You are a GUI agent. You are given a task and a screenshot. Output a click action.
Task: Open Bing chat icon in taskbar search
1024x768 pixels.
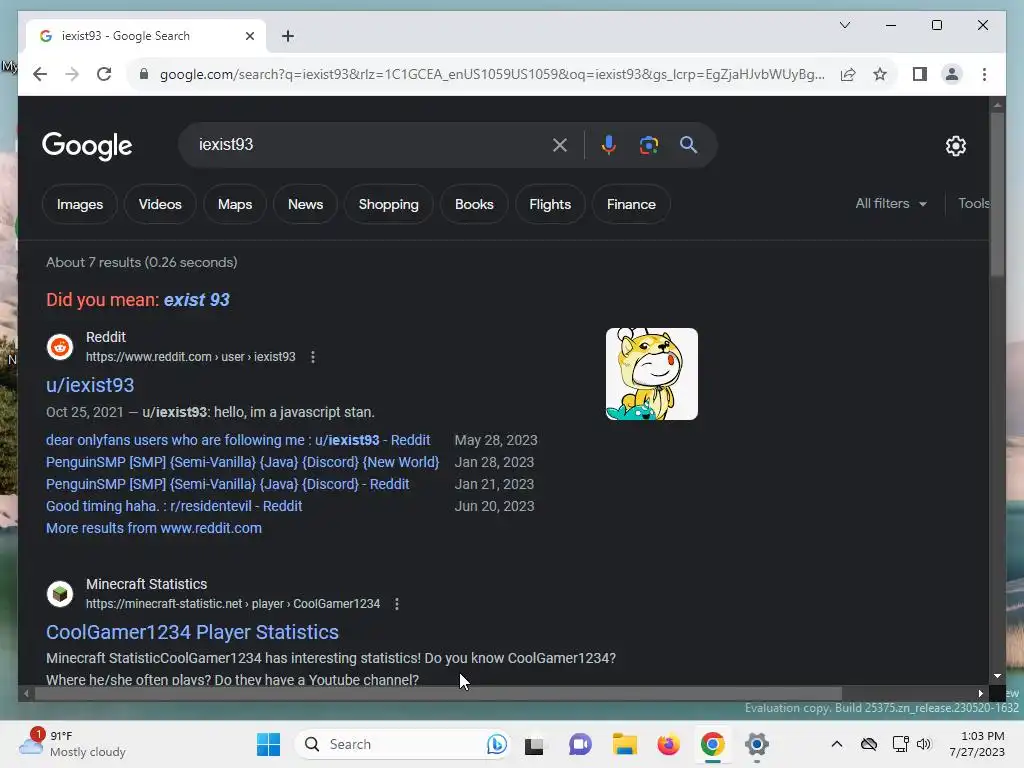click(x=496, y=744)
